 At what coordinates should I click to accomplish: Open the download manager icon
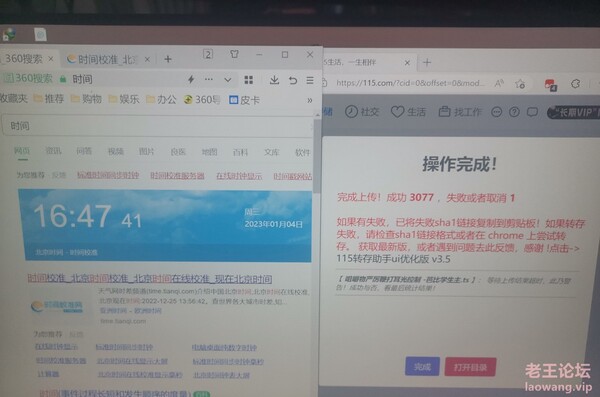(x=274, y=80)
